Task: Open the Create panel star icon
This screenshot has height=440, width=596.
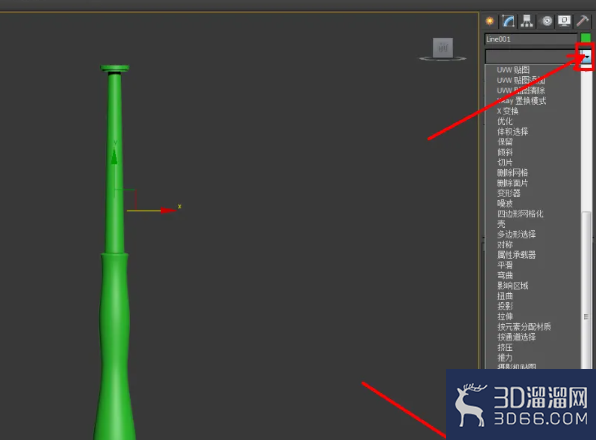Action: 490,21
